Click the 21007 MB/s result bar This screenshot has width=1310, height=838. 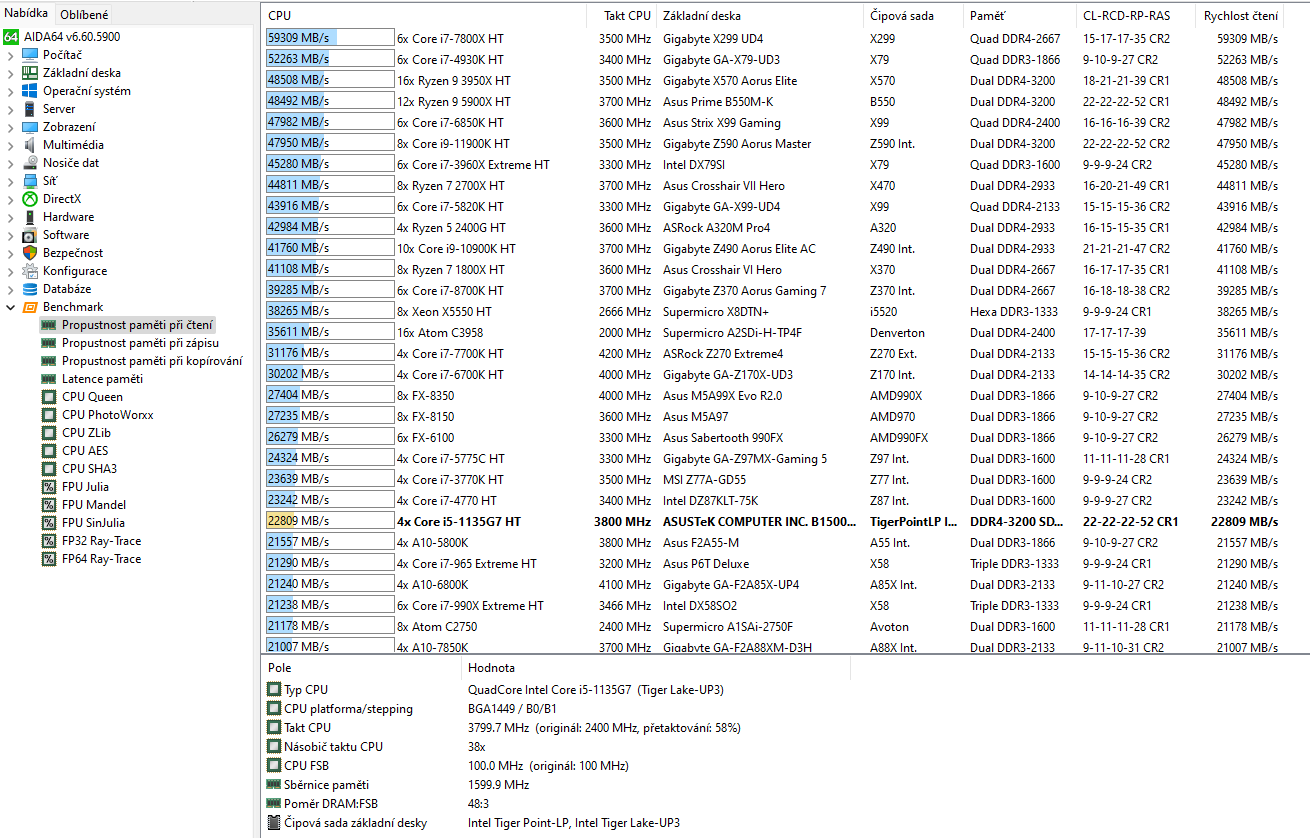(330, 647)
